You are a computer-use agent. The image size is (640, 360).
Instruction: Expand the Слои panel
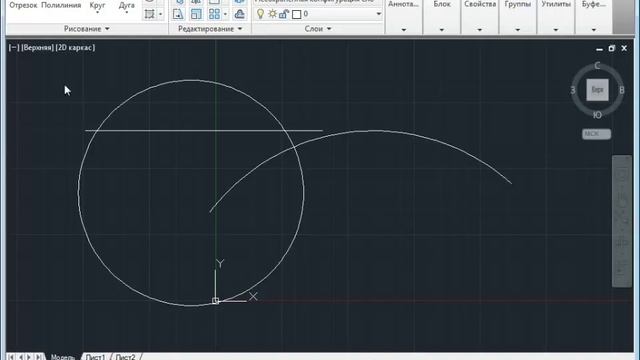coord(318,29)
